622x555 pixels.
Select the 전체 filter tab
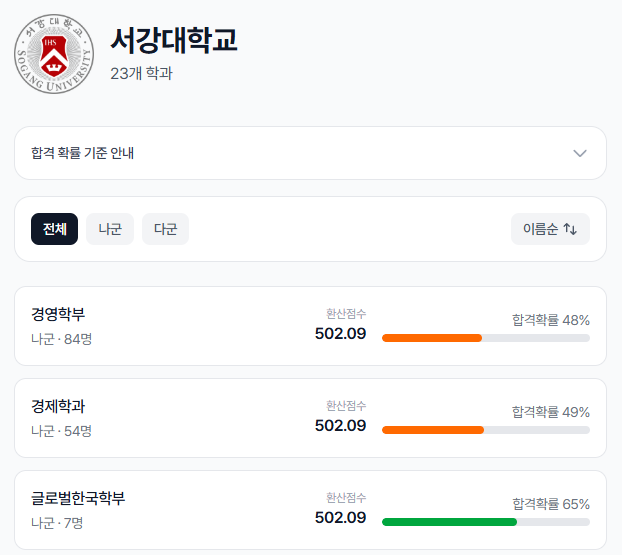(54, 229)
